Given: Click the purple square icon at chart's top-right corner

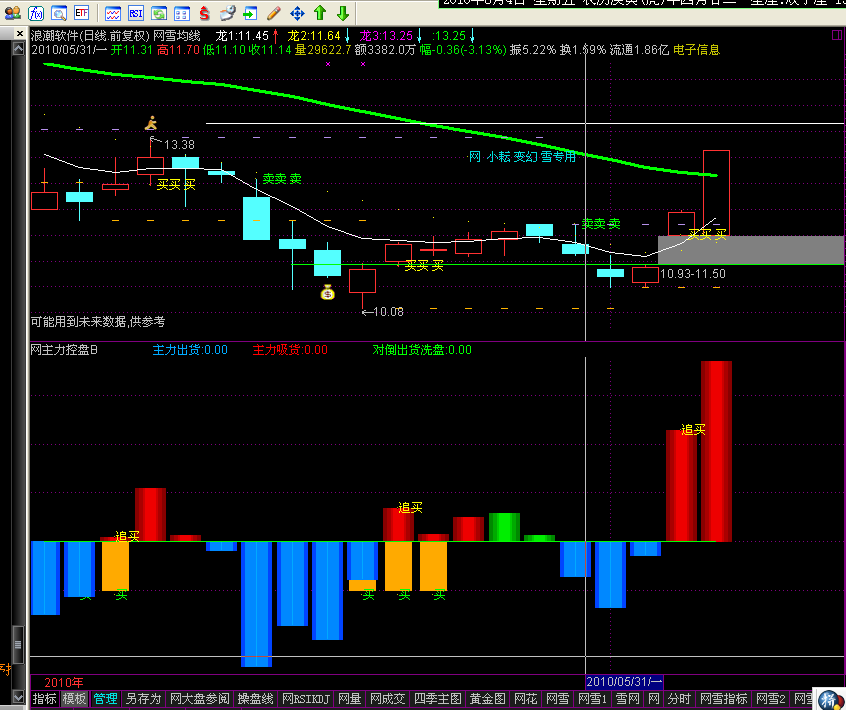Looking at the screenshot, I should click(x=837, y=35).
